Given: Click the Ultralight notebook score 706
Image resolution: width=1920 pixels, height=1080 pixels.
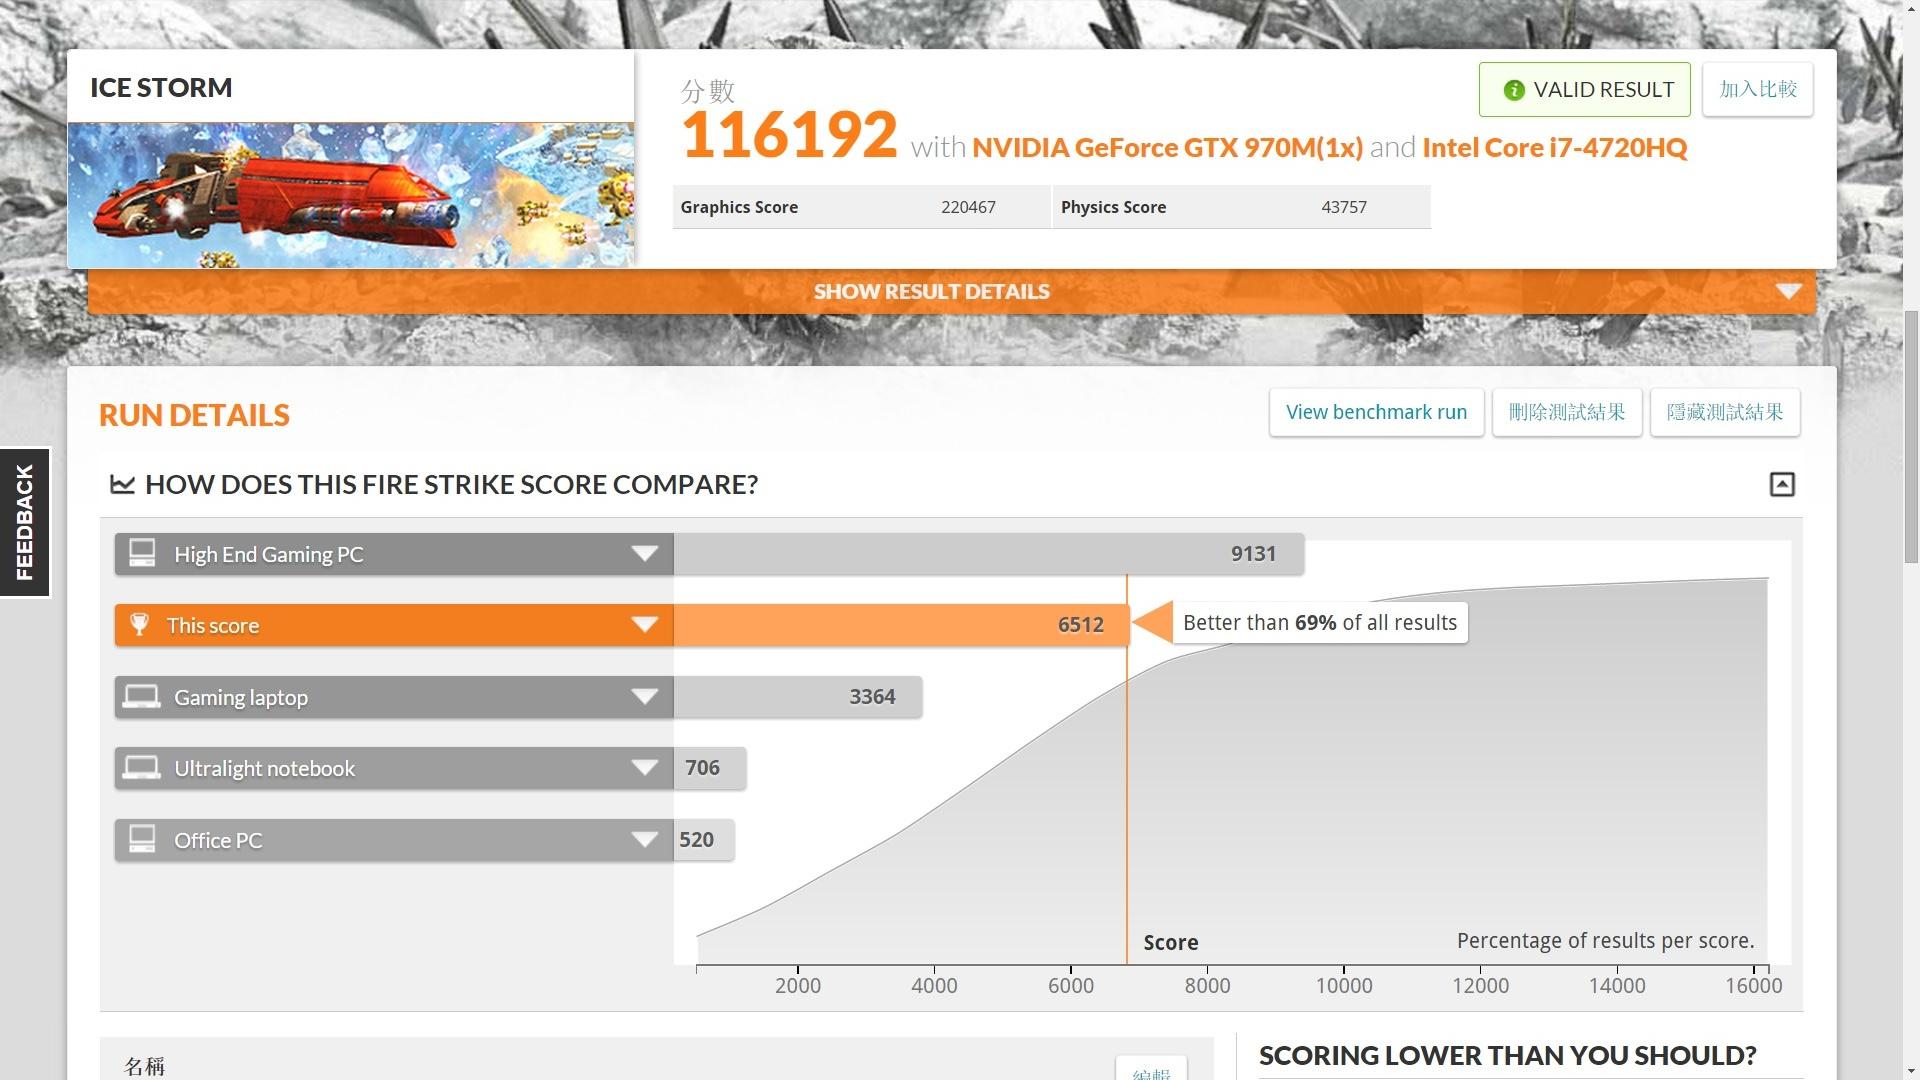Looking at the screenshot, I should point(702,768).
